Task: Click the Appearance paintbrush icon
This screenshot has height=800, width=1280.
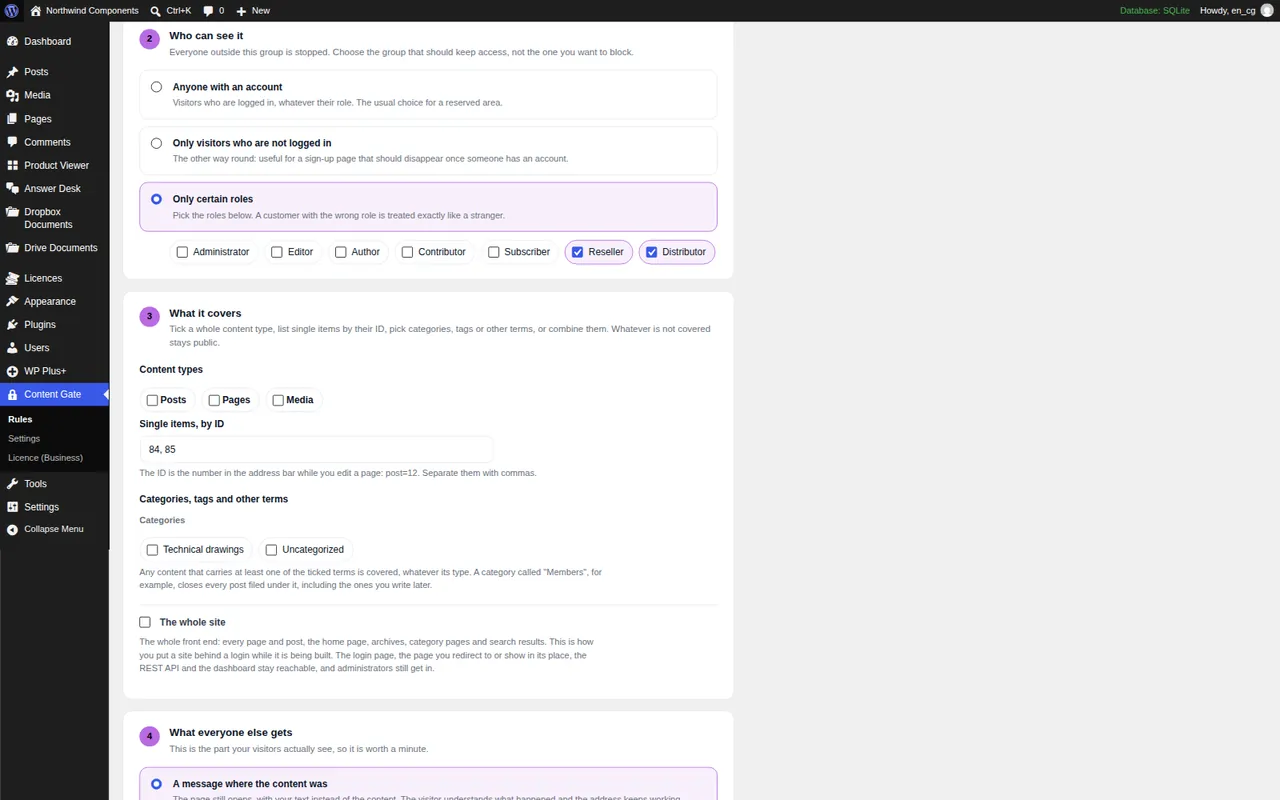Action: [12, 301]
